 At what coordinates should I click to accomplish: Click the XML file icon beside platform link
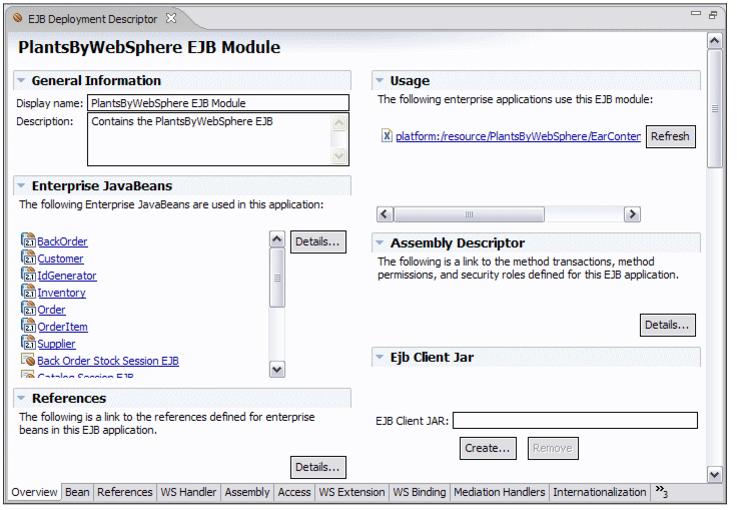click(386, 135)
